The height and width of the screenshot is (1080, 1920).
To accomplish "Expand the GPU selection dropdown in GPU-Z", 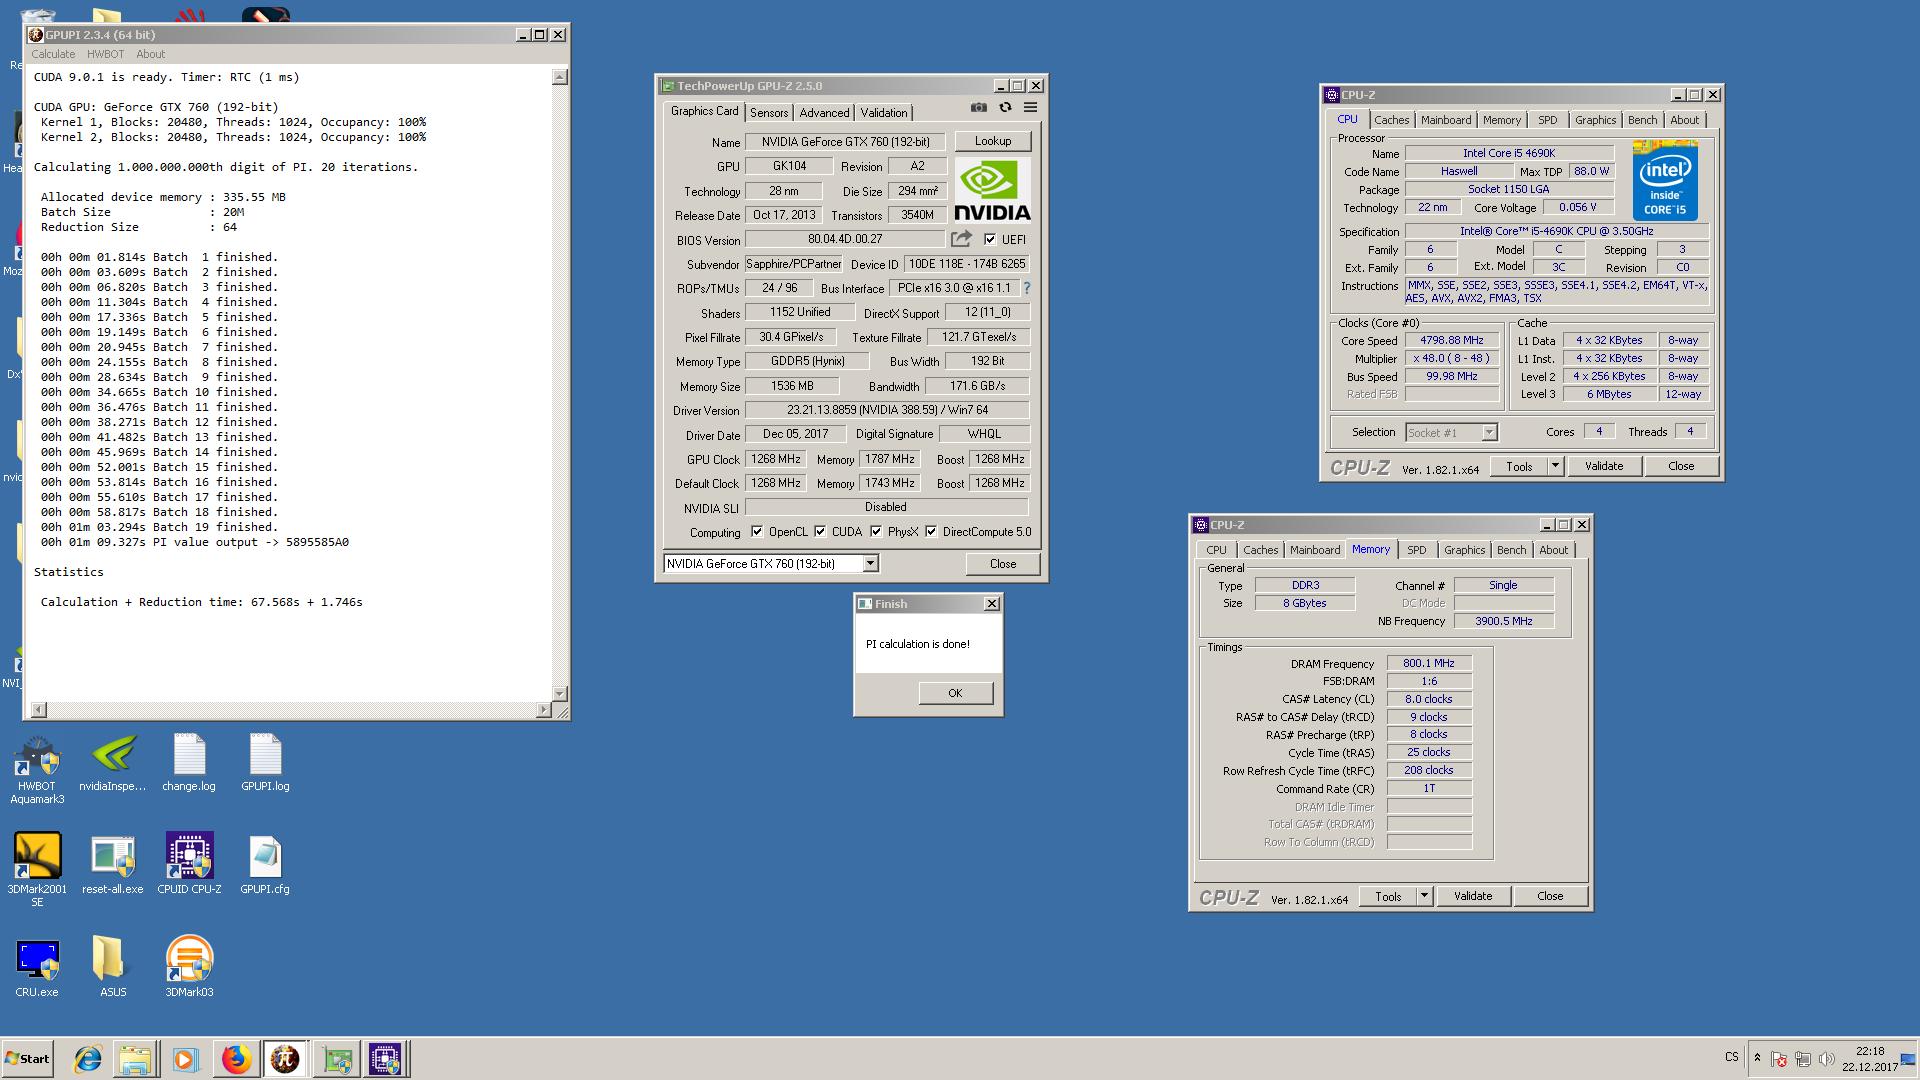I will point(870,564).
